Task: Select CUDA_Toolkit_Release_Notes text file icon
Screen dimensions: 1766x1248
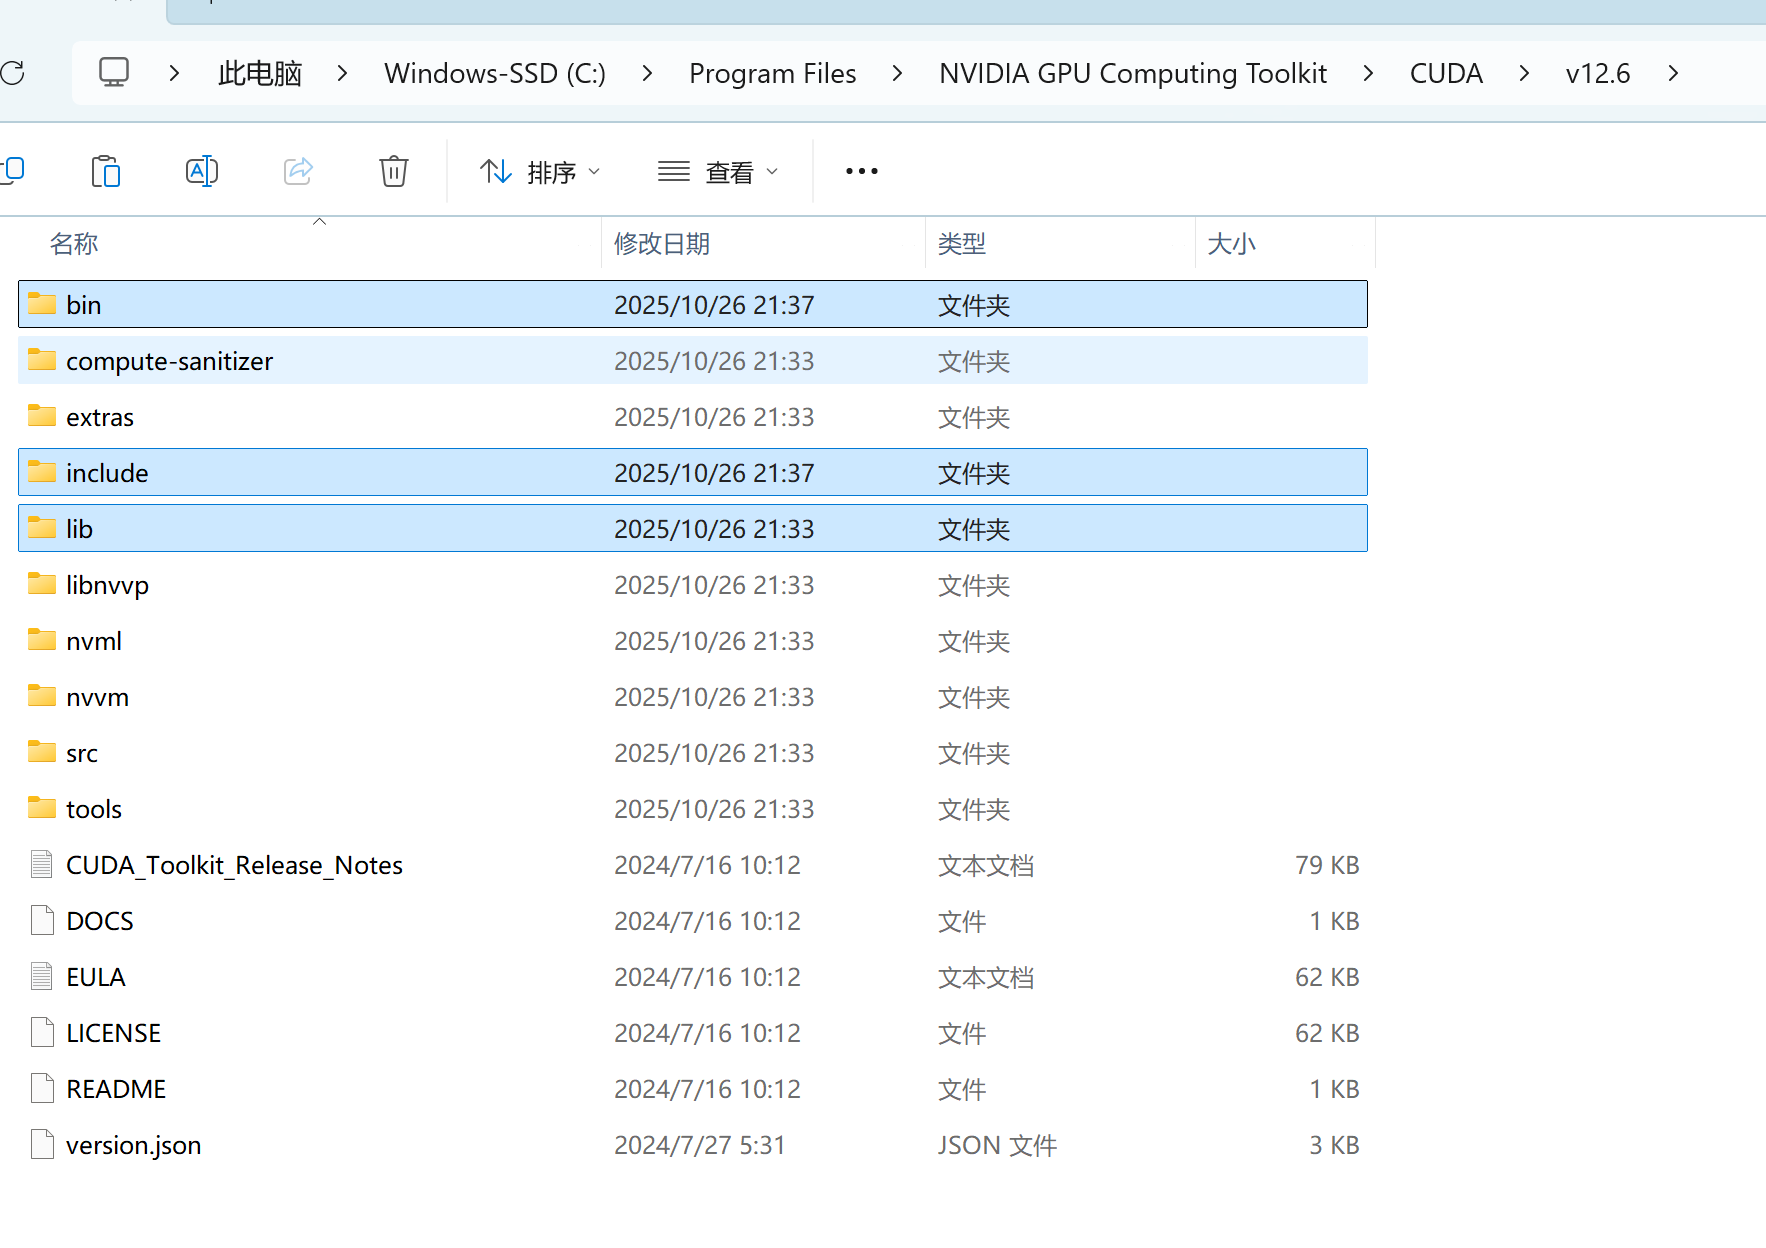Action: coord(42,864)
